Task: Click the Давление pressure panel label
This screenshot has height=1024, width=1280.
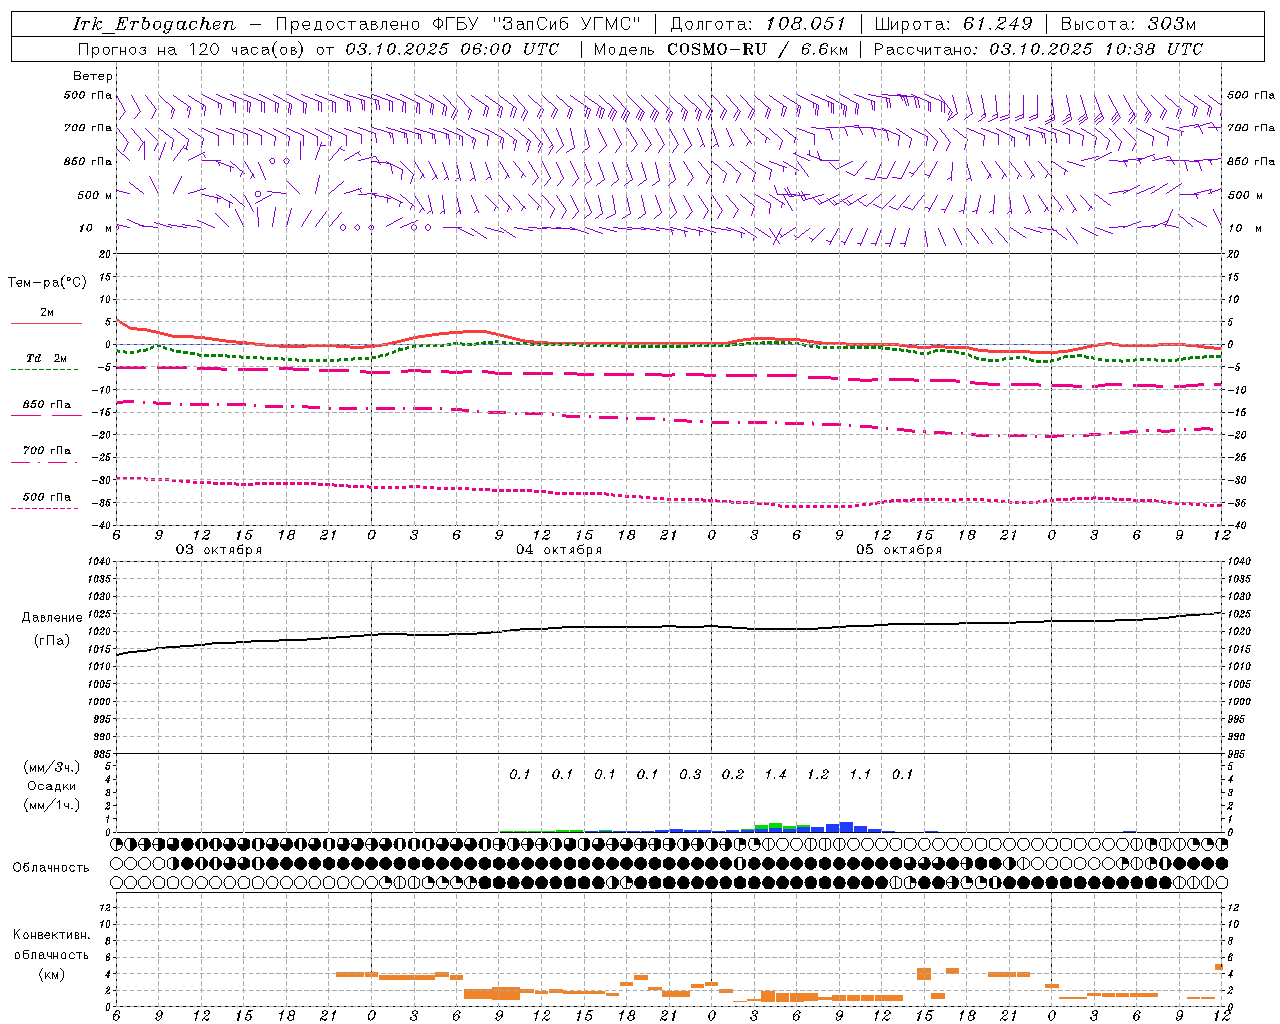Action: [x=52, y=618]
